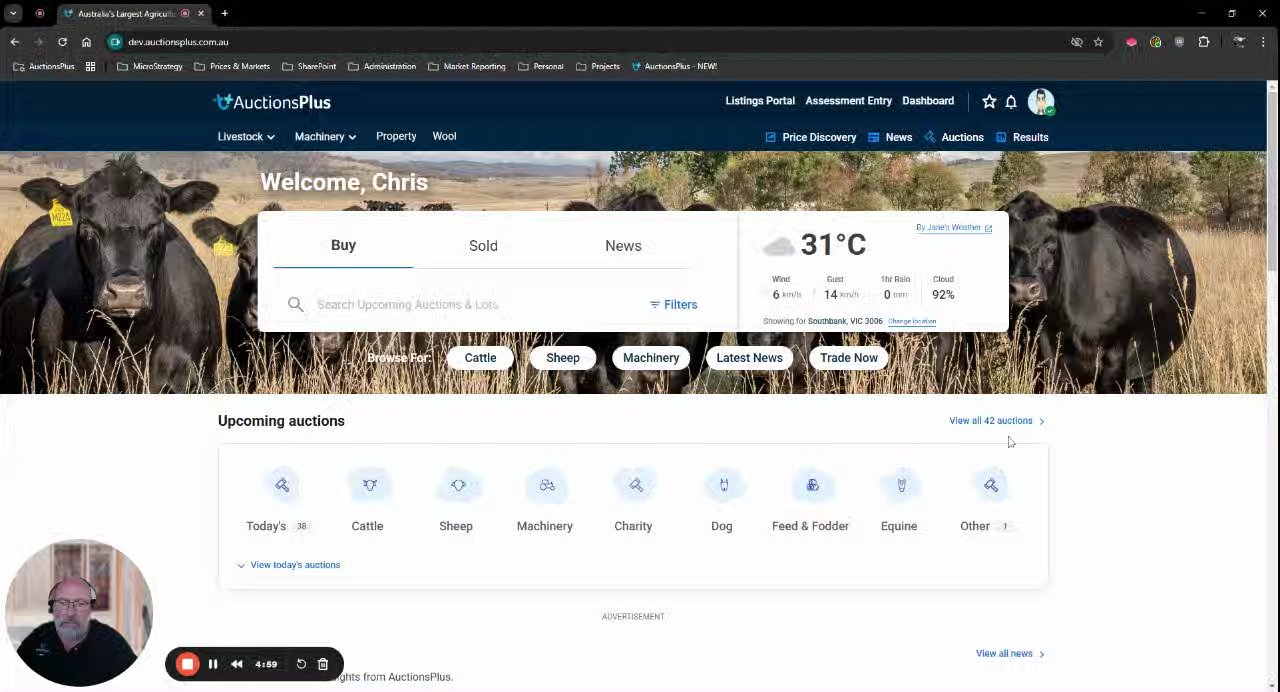Open browser extensions puzzle icon
This screenshot has width=1280, height=692.
pyautogui.click(x=1204, y=42)
